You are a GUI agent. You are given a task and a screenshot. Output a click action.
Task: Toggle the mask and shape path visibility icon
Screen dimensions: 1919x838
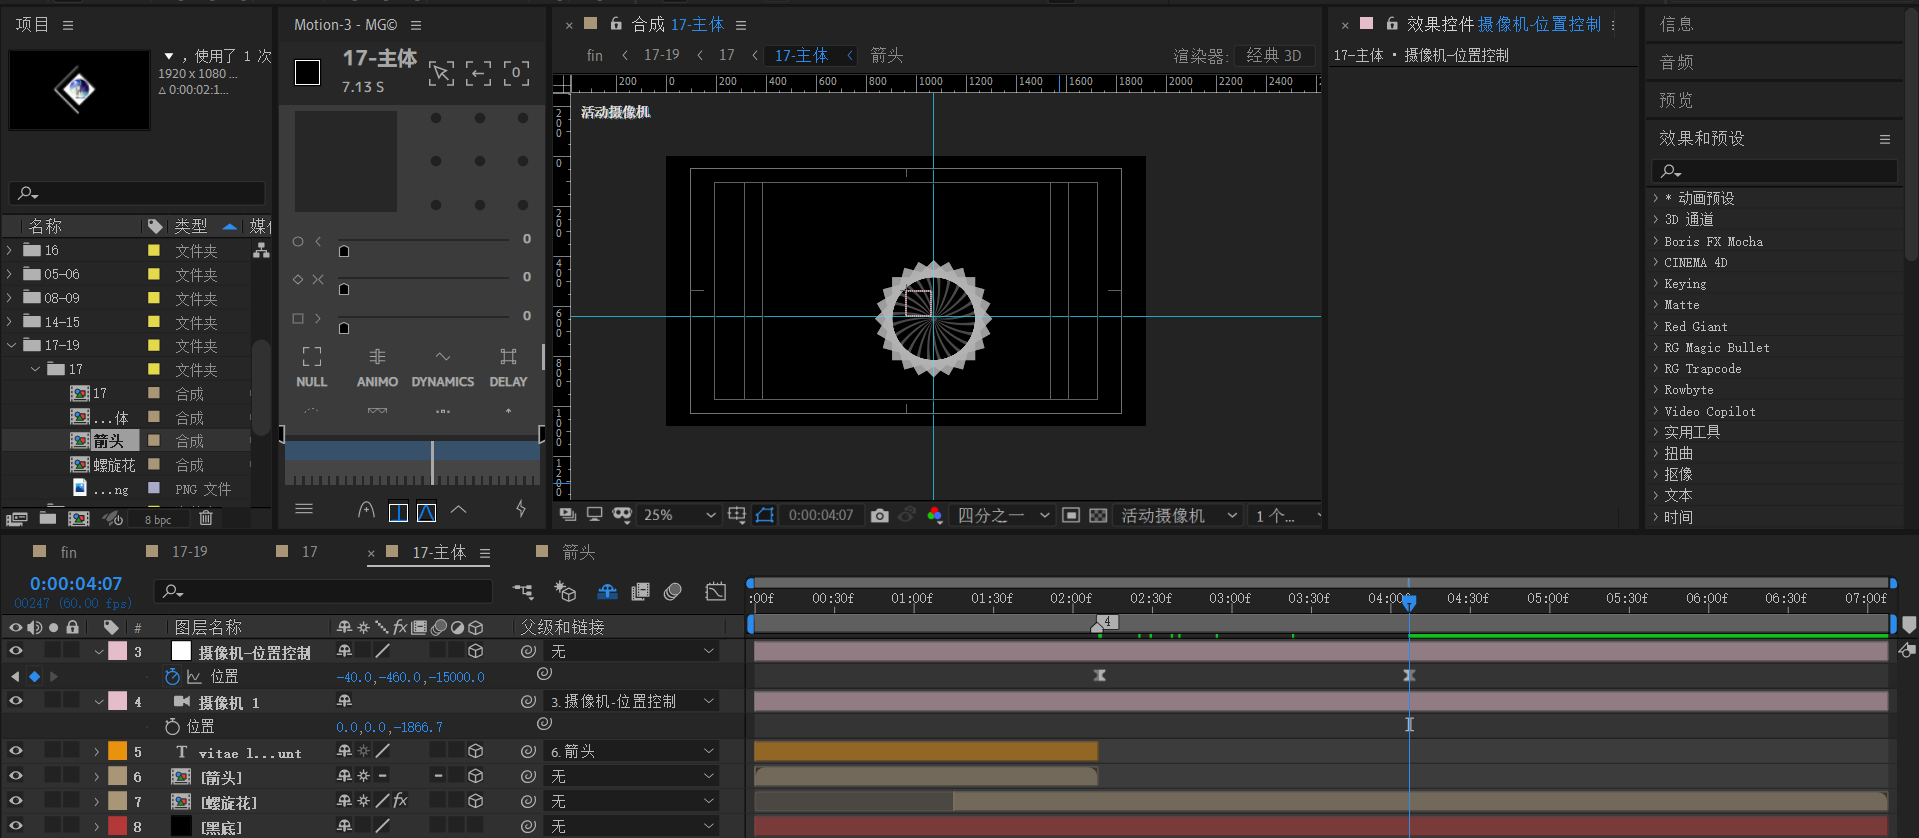pos(765,515)
